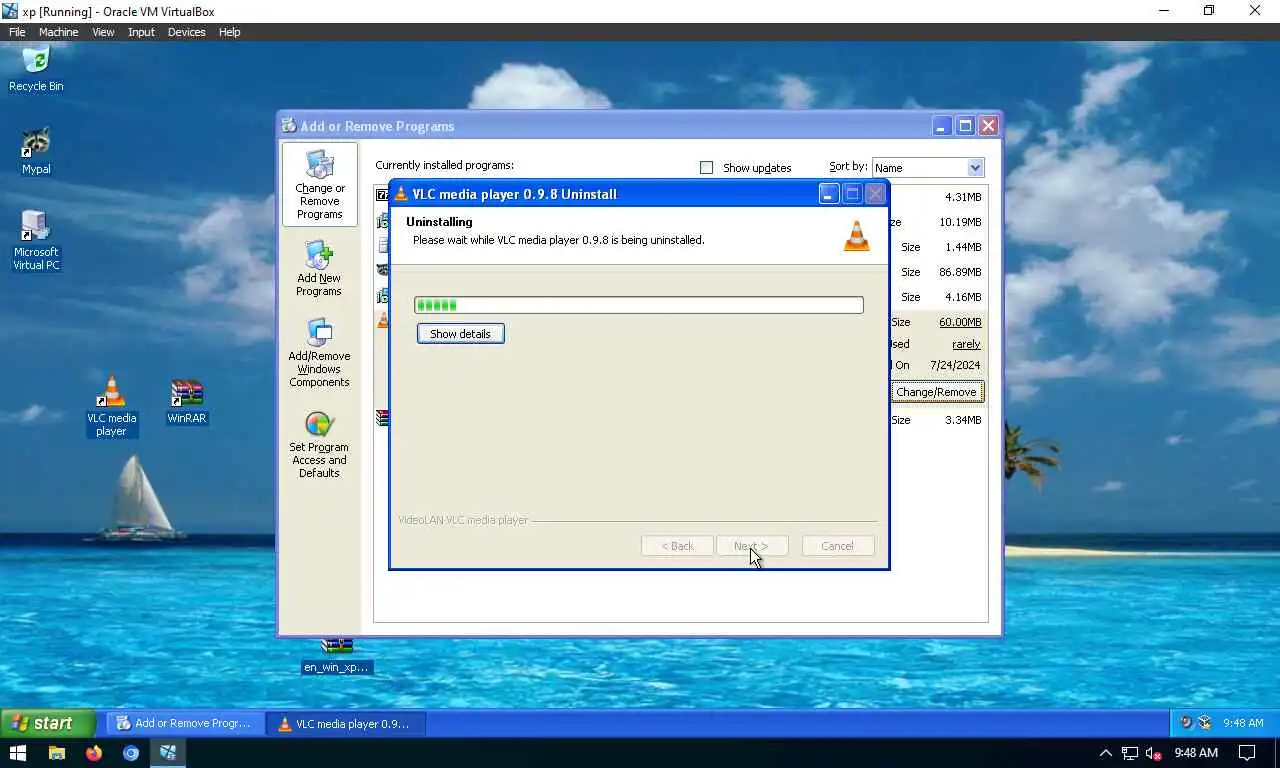
Task: Open the Sort by Name dropdown
Action: tap(928, 167)
